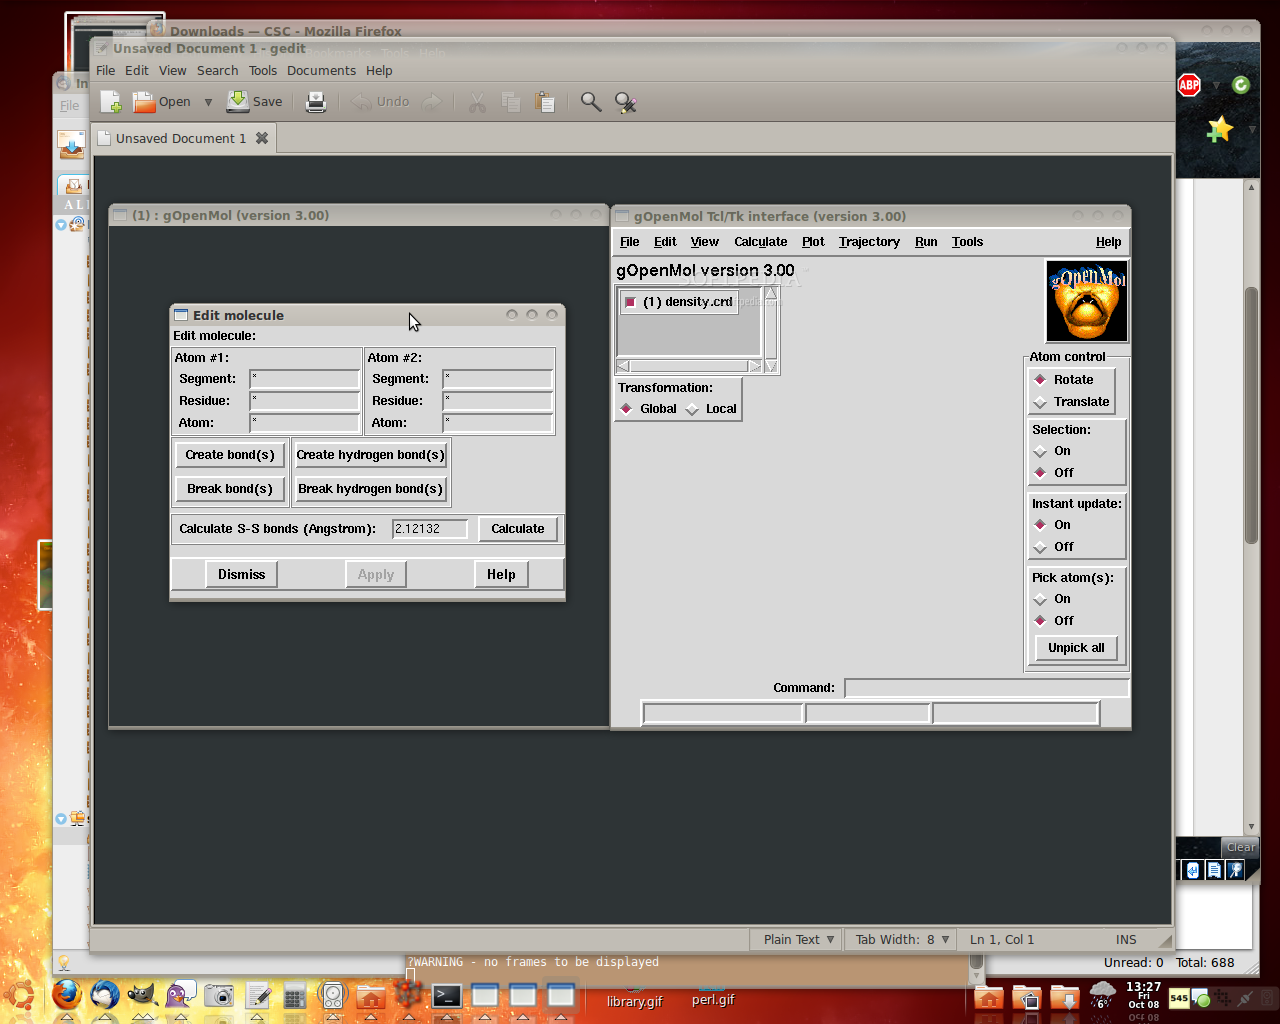Viewport: 1280px width, 1024px height.
Task: Open the Plain Text language dropdown
Action: pos(798,939)
